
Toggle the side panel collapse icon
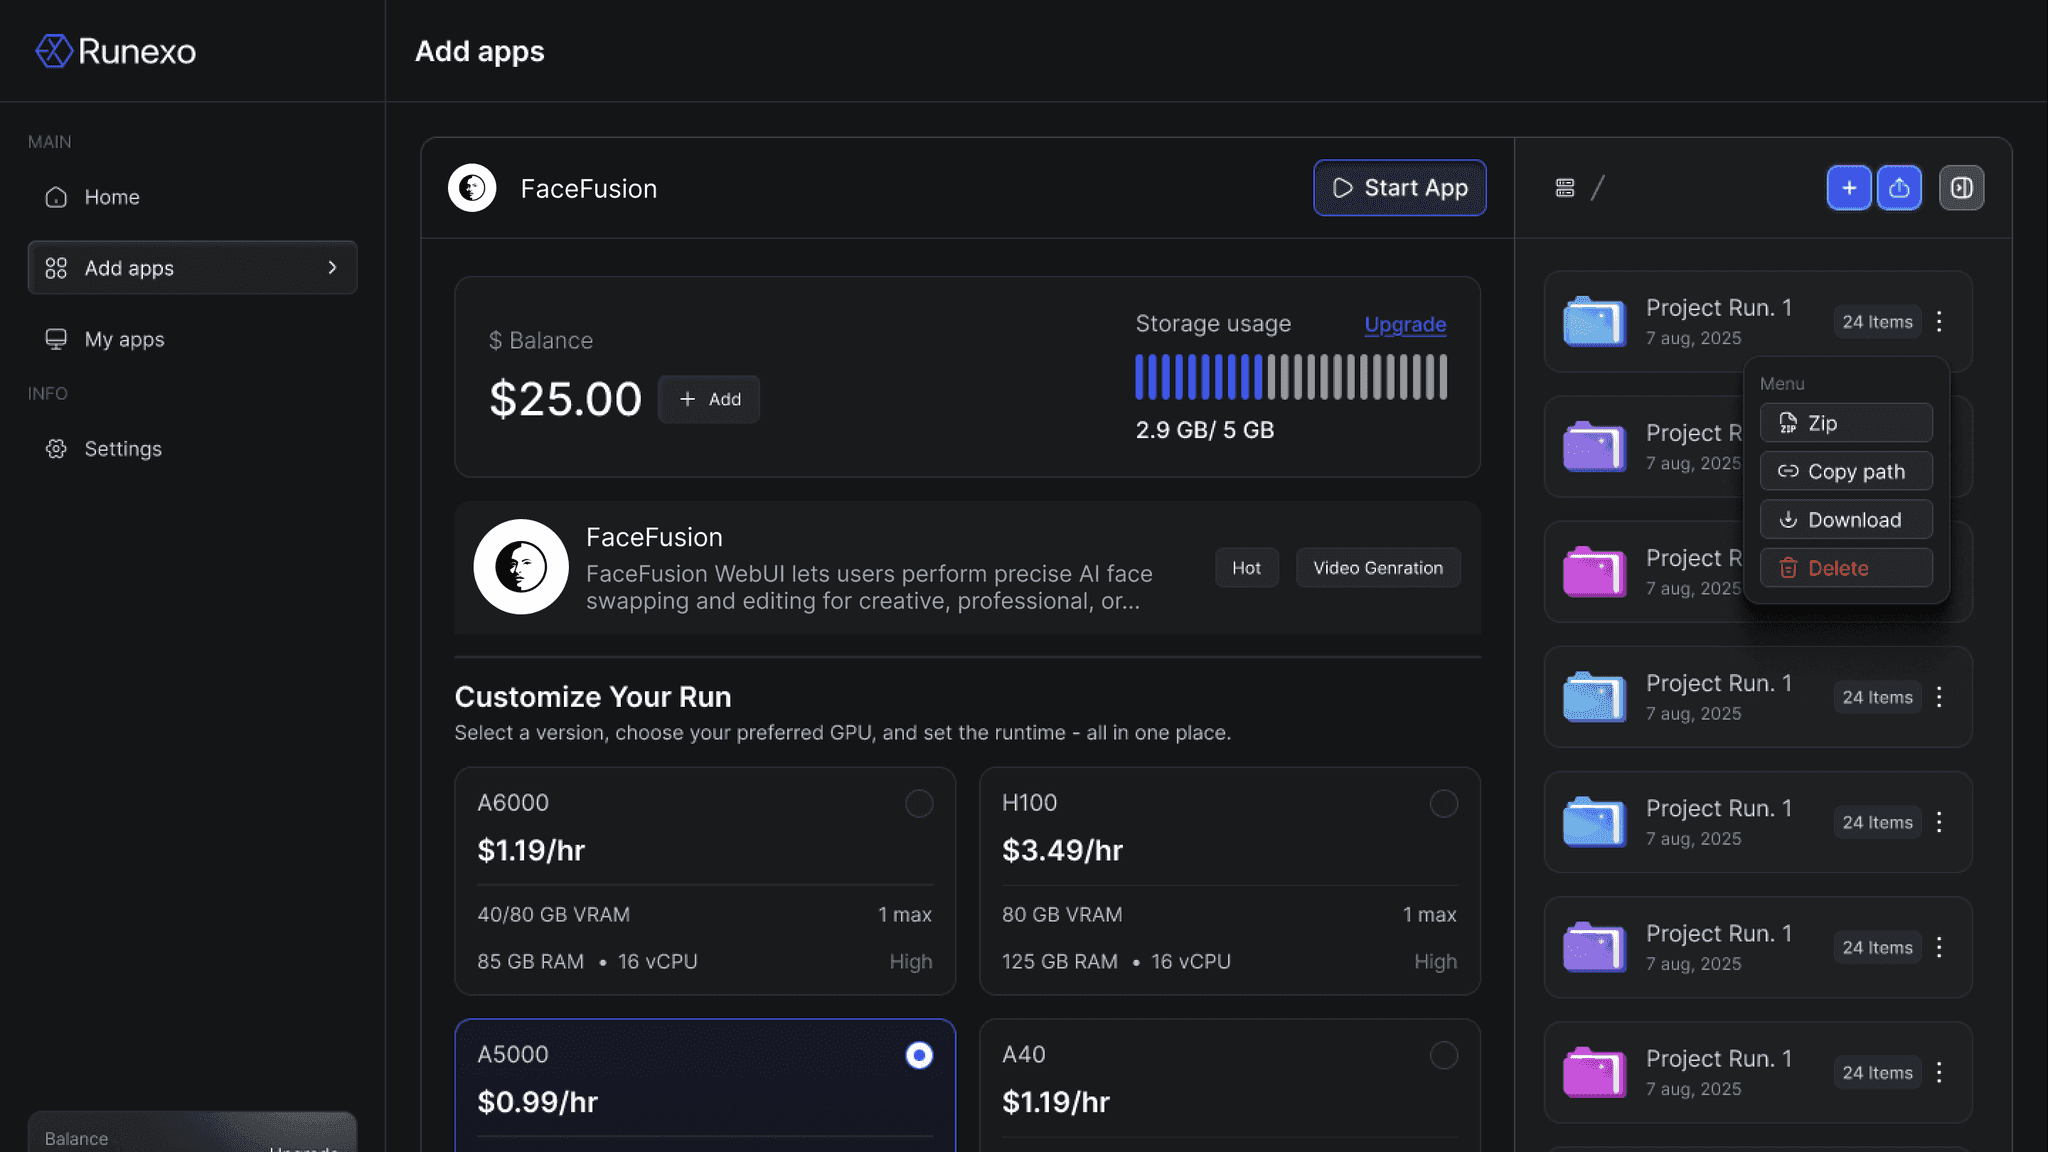pyautogui.click(x=1961, y=188)
